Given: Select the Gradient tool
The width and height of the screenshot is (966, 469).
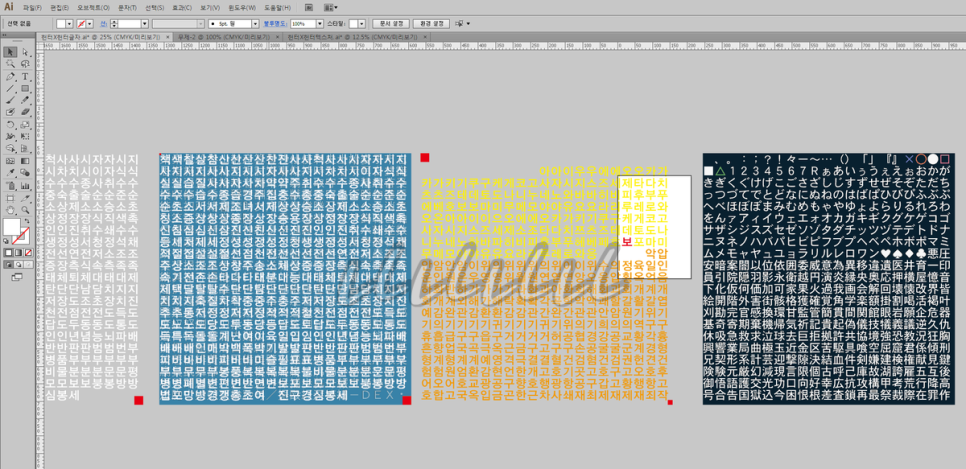Looking at the screenshot, I should pos(25,161).
